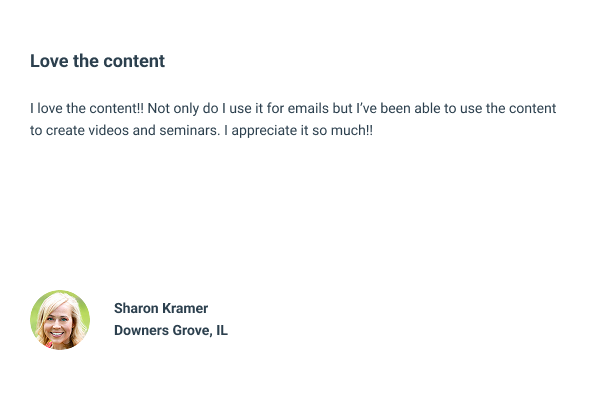Click the state abbreviation "IL"
Viewport: 600px width, 400px height.
coord(221,330)
